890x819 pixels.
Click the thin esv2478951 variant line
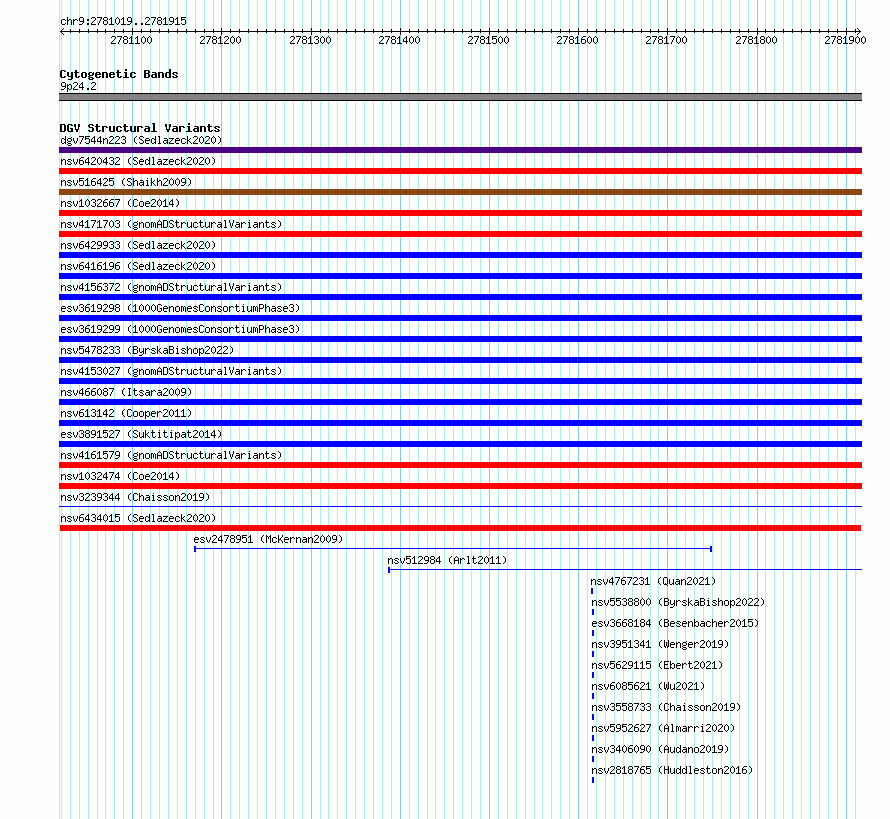[x=453, y=549]
